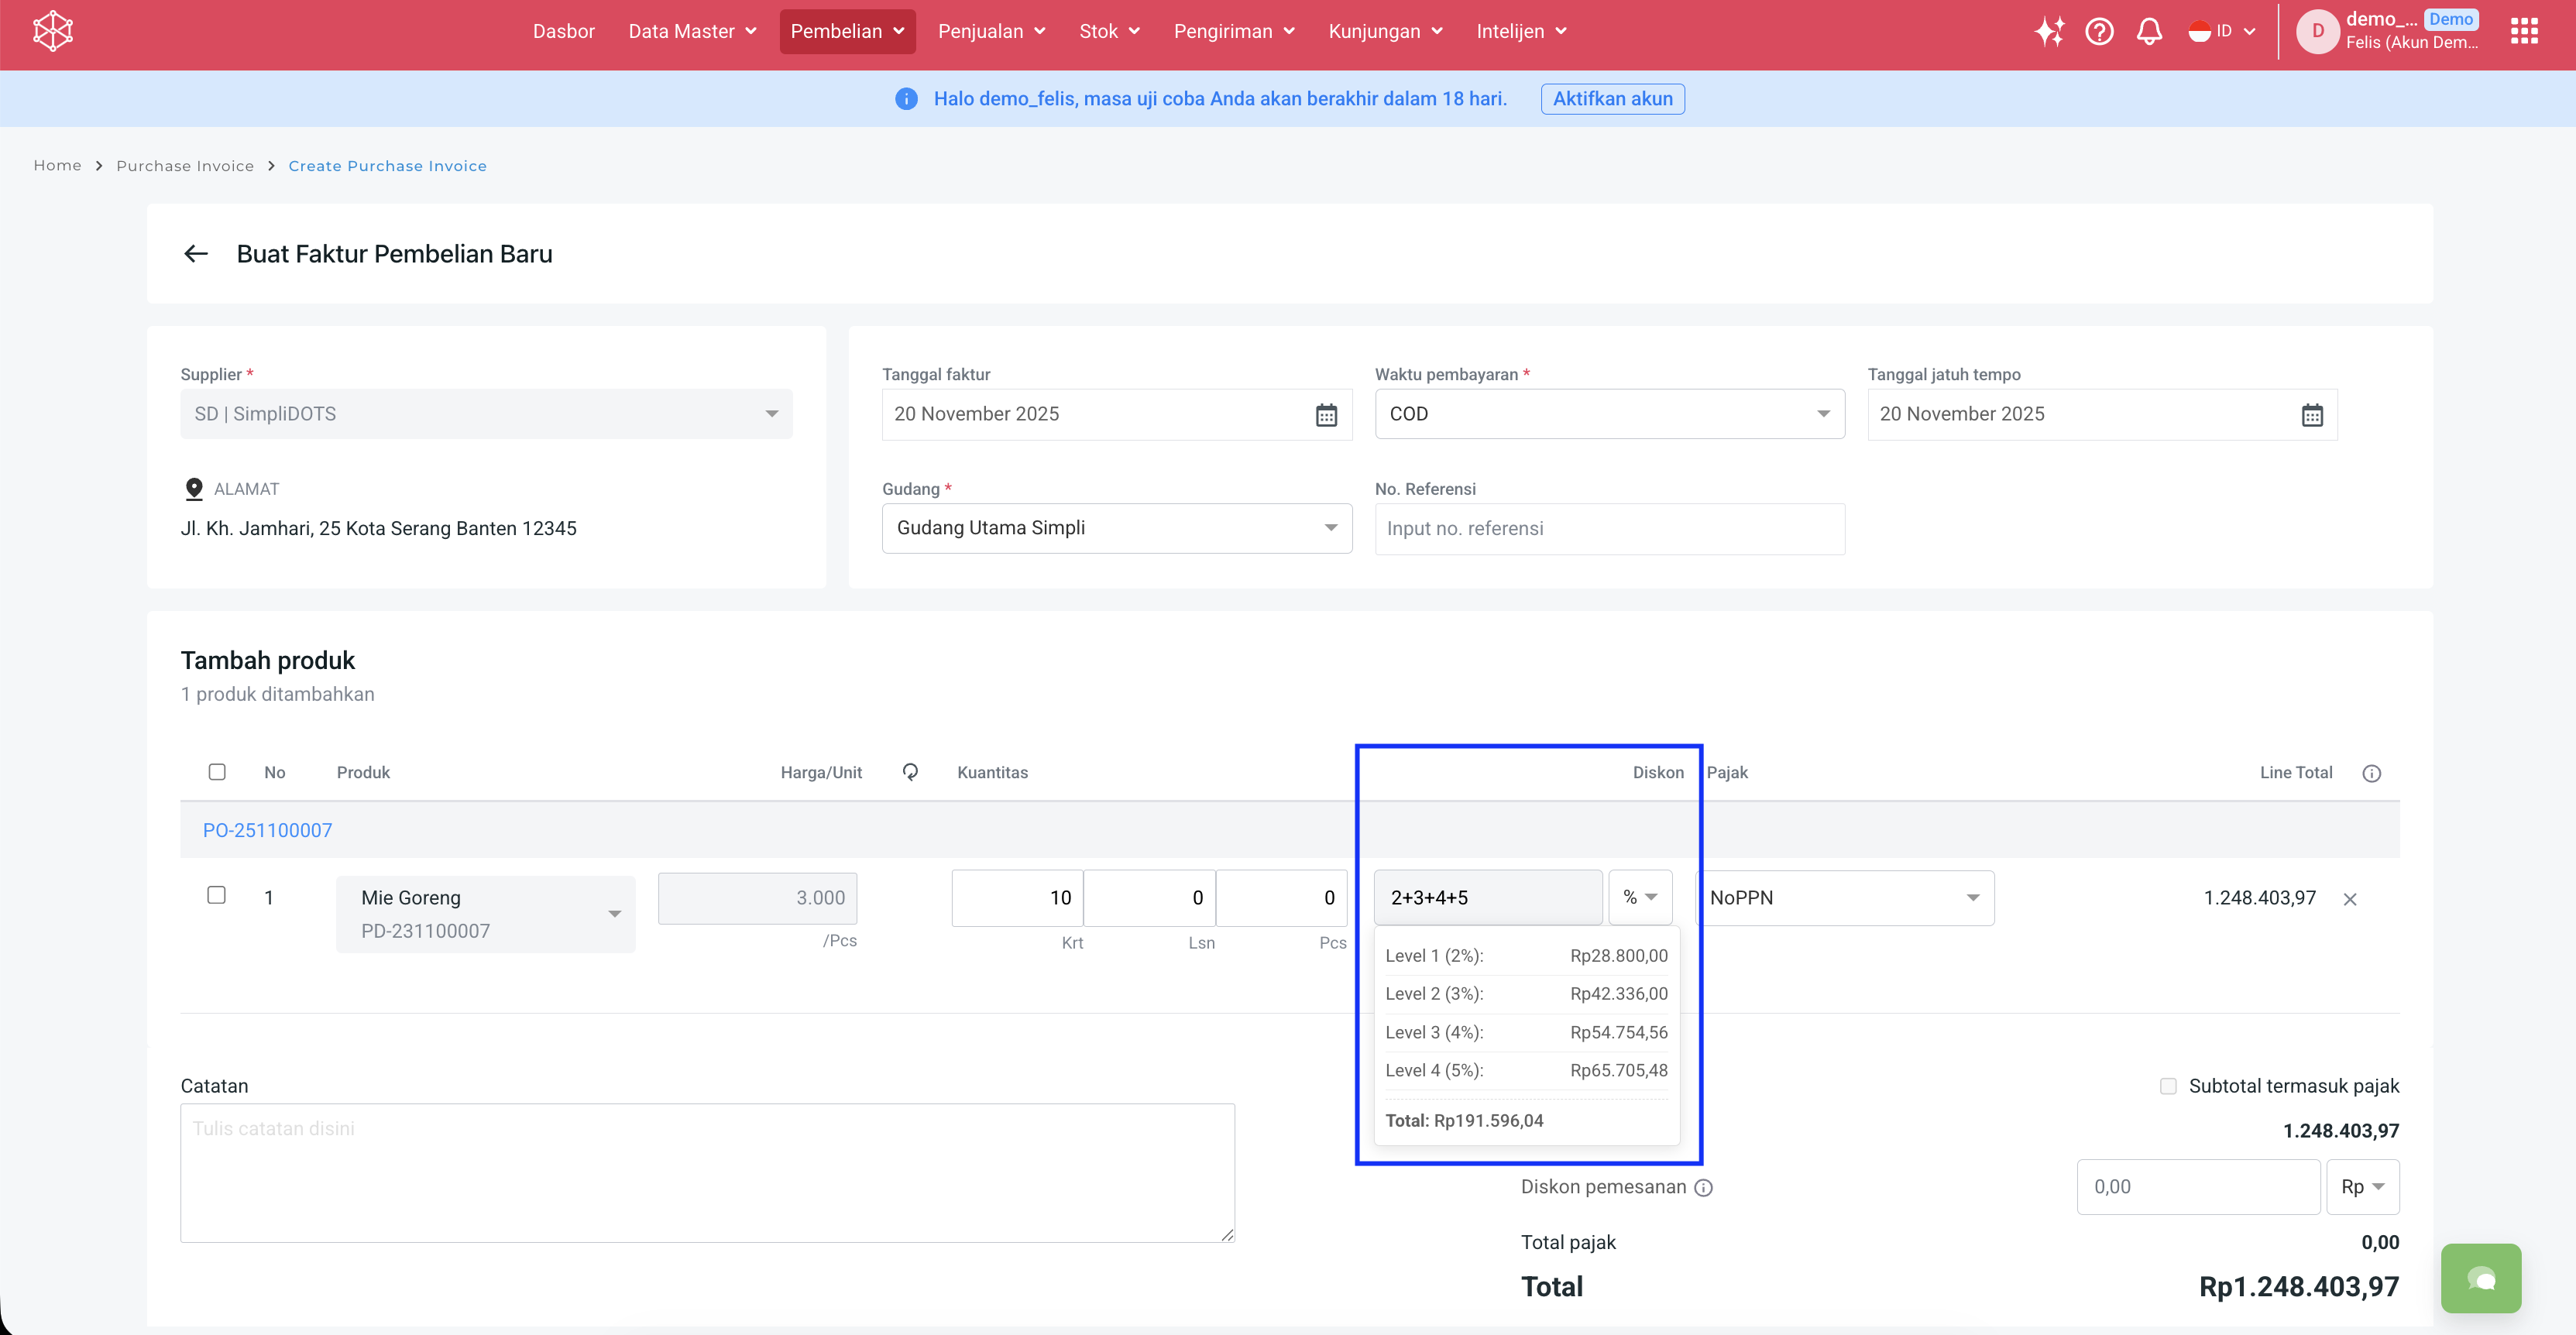
Task: Open the Gudang Utama Simpli dropdown
Action: pos(1116,528)
